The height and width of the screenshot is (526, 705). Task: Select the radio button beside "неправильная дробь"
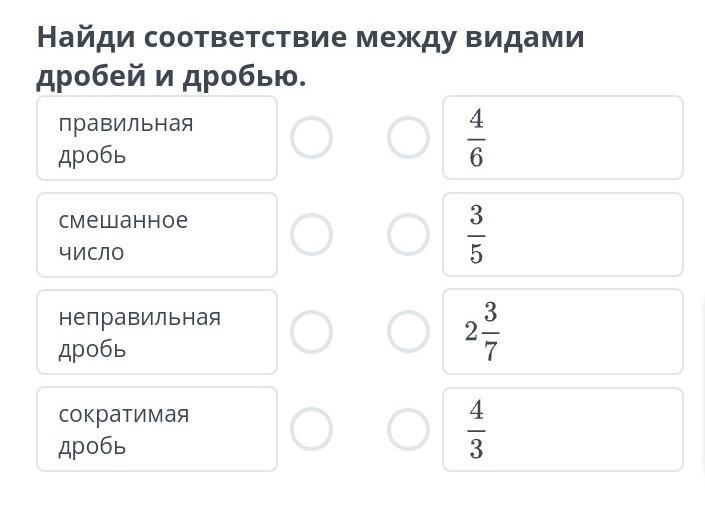311,332
